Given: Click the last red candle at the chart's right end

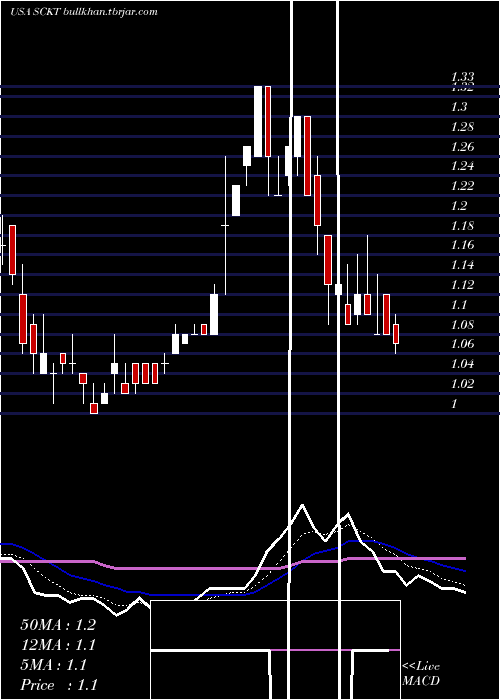Looking at the screenshot, I should (396, 334).
